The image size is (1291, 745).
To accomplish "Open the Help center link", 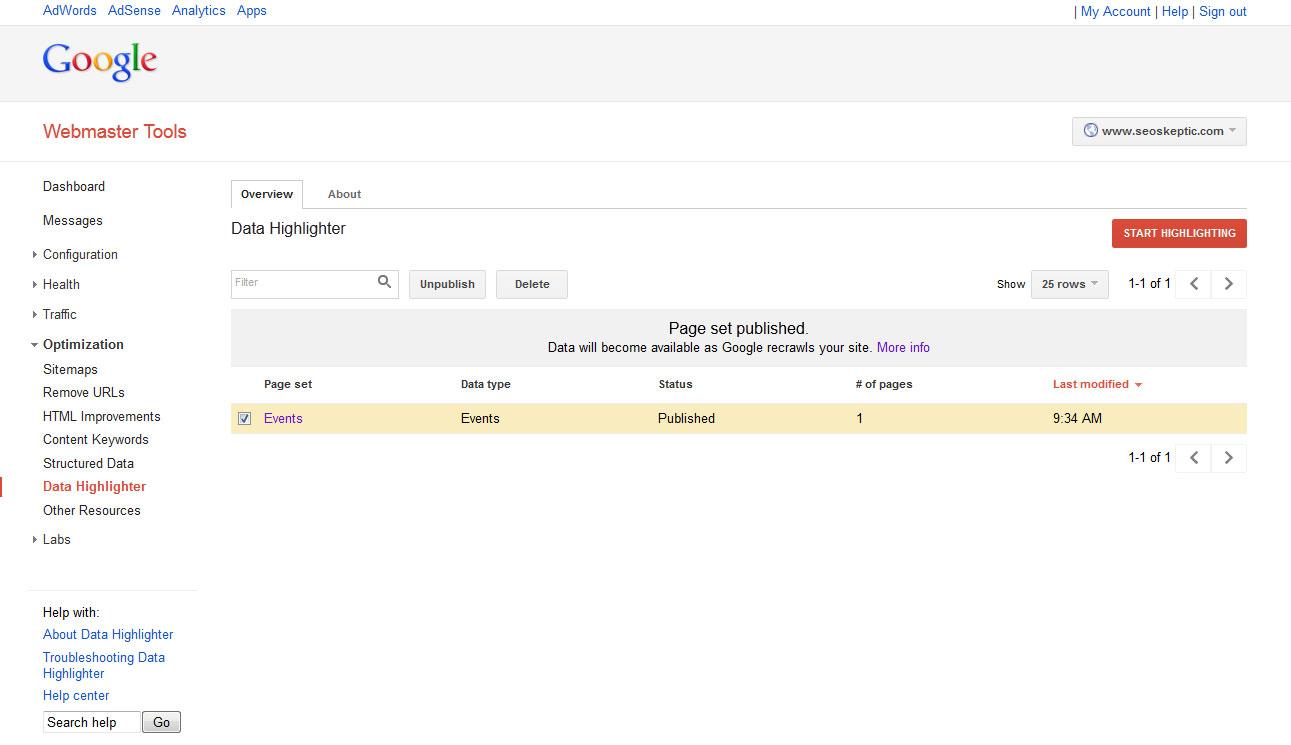I will 76,696.
